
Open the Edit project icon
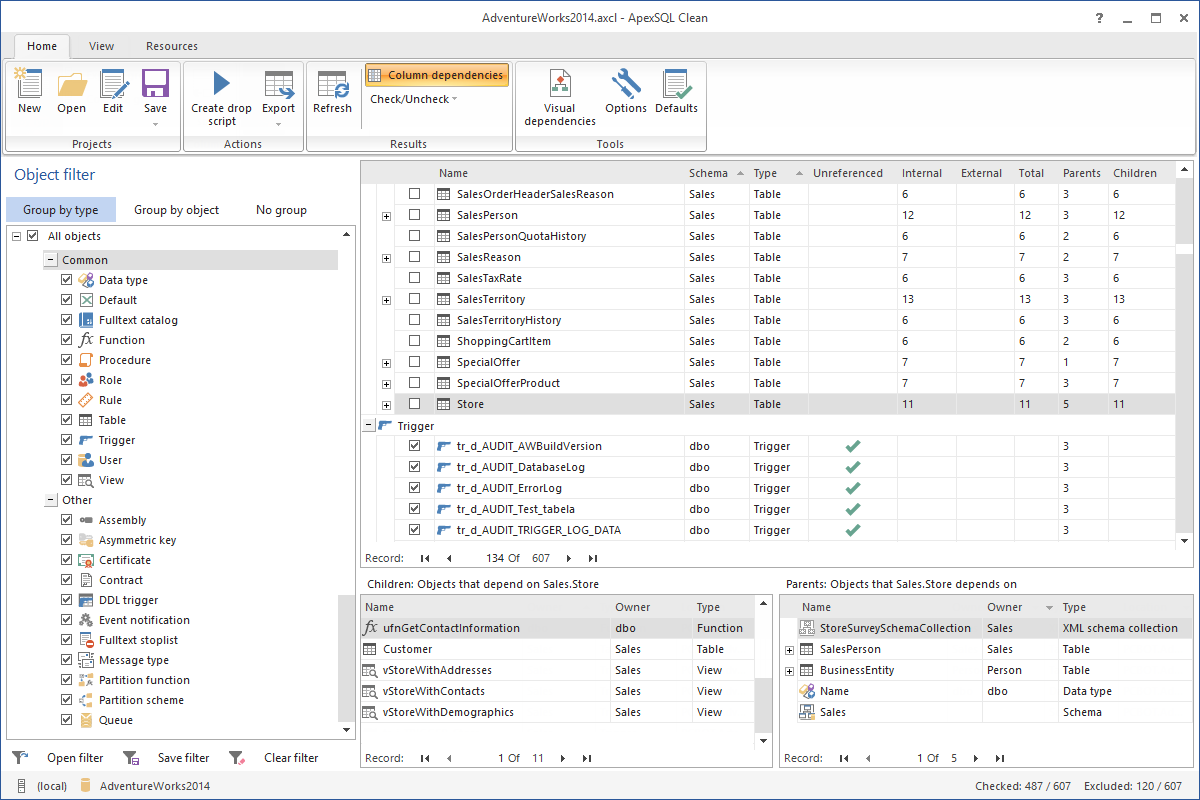[x=113, y=92]
